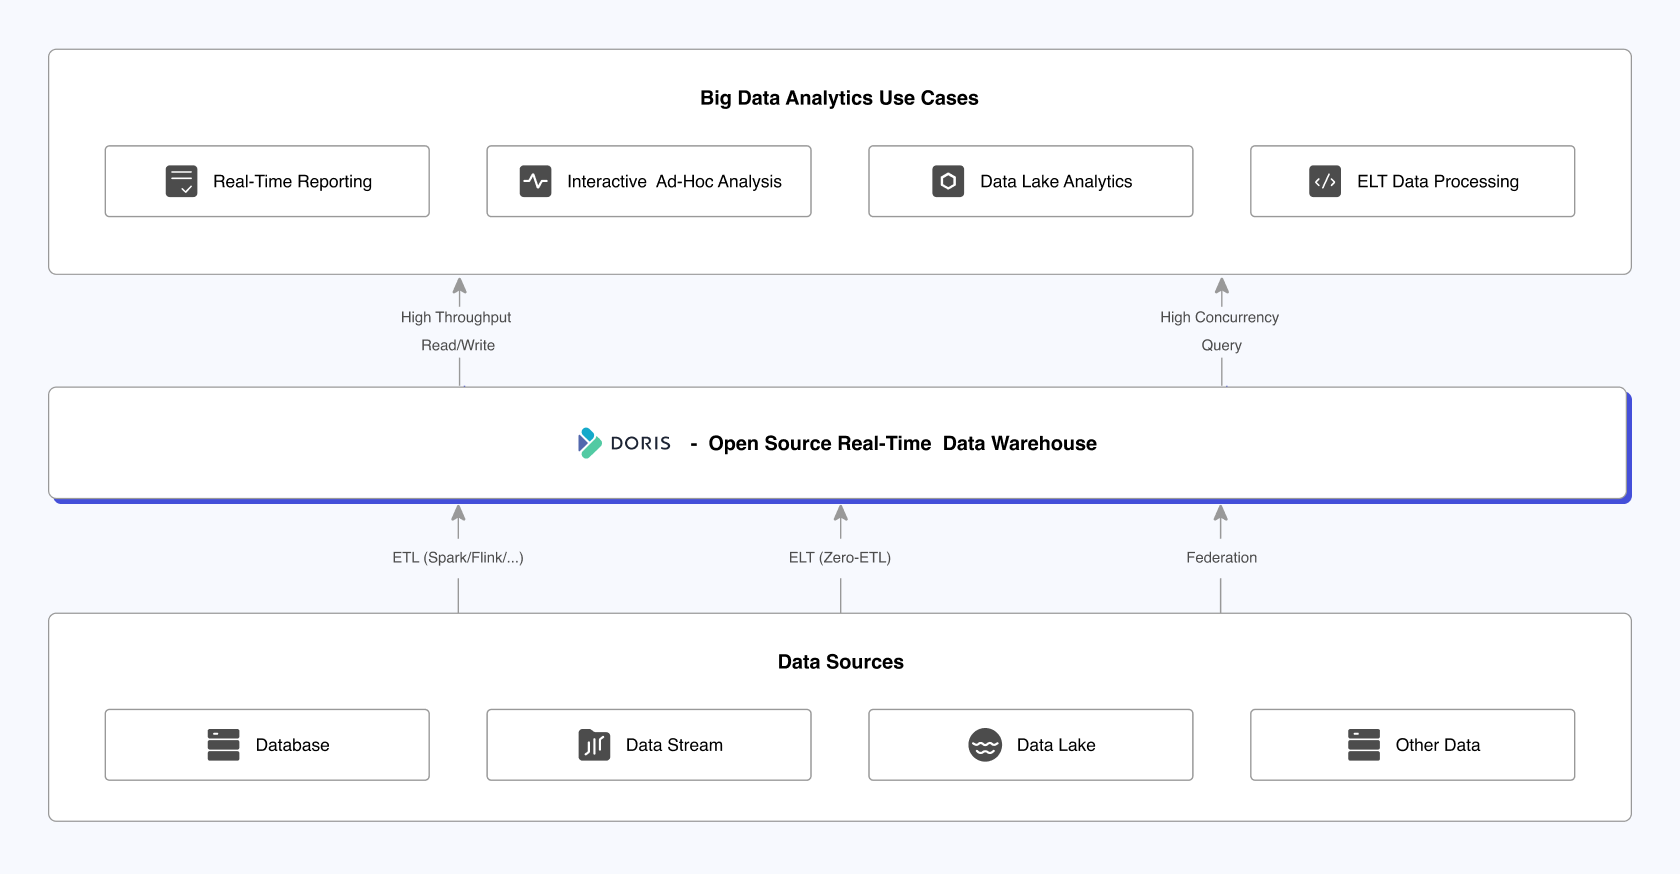Image resolution: width=1680 pixels, height=874 pixels.
Task: Select the Data Lake Analytics text
Action: coord(1056,182)
